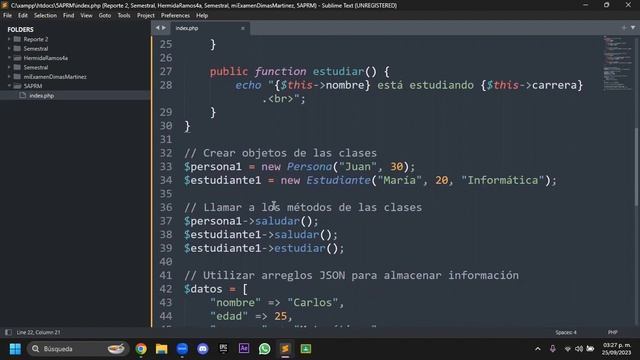The image size is (640, 360).
Task: Select the miExamenDimasMartinez folder
Action: pos(55,77)
